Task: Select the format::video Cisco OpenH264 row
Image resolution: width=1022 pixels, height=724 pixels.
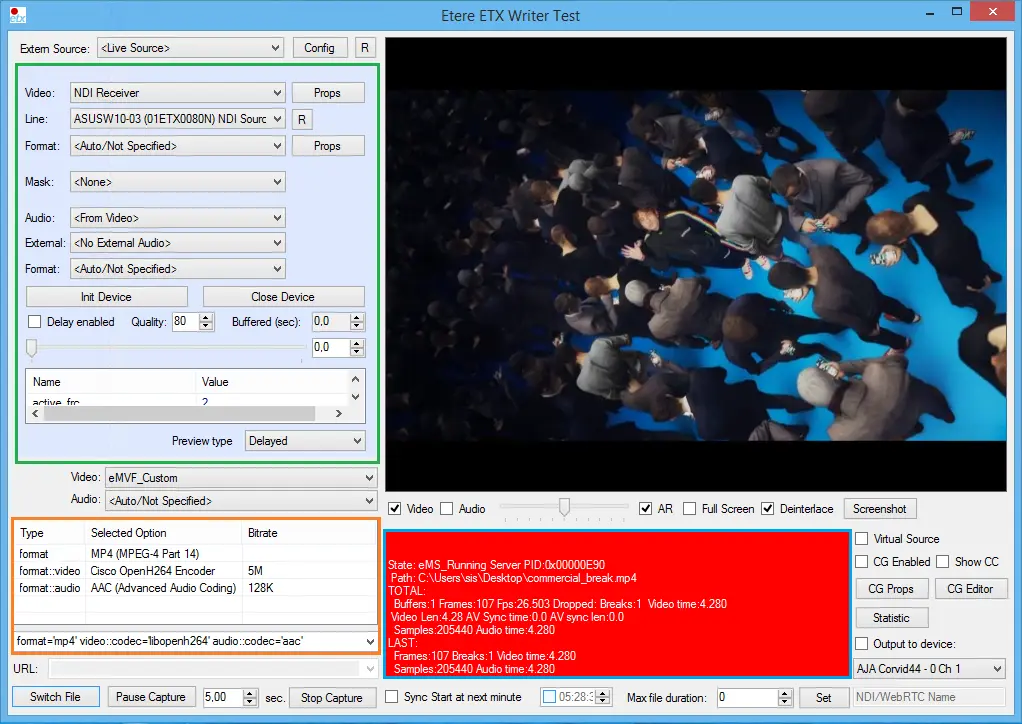Action: [150, 571]
